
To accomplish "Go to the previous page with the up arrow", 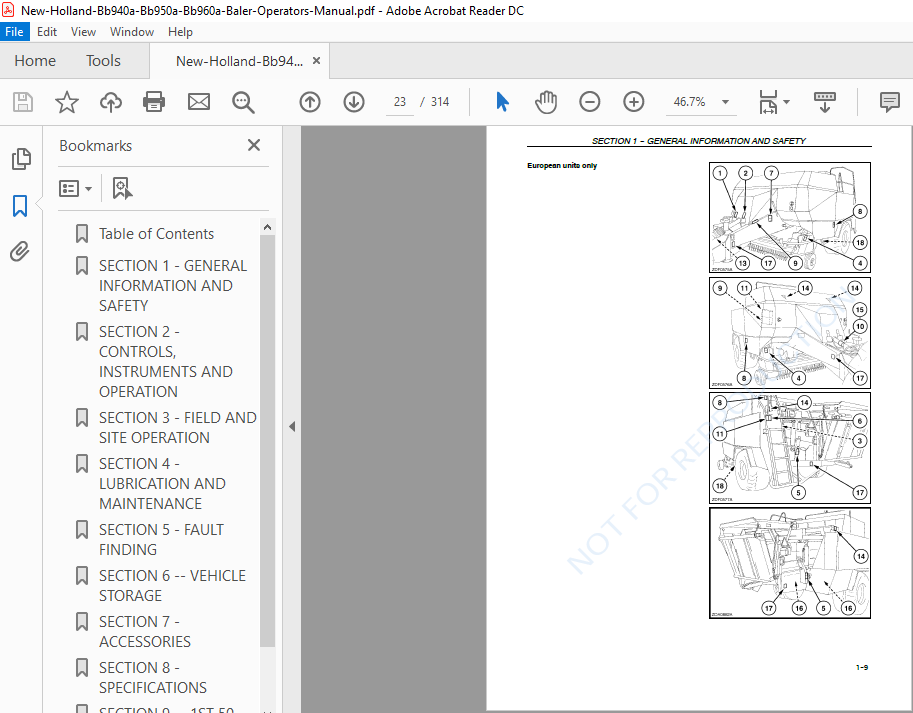I will [310, 102].
